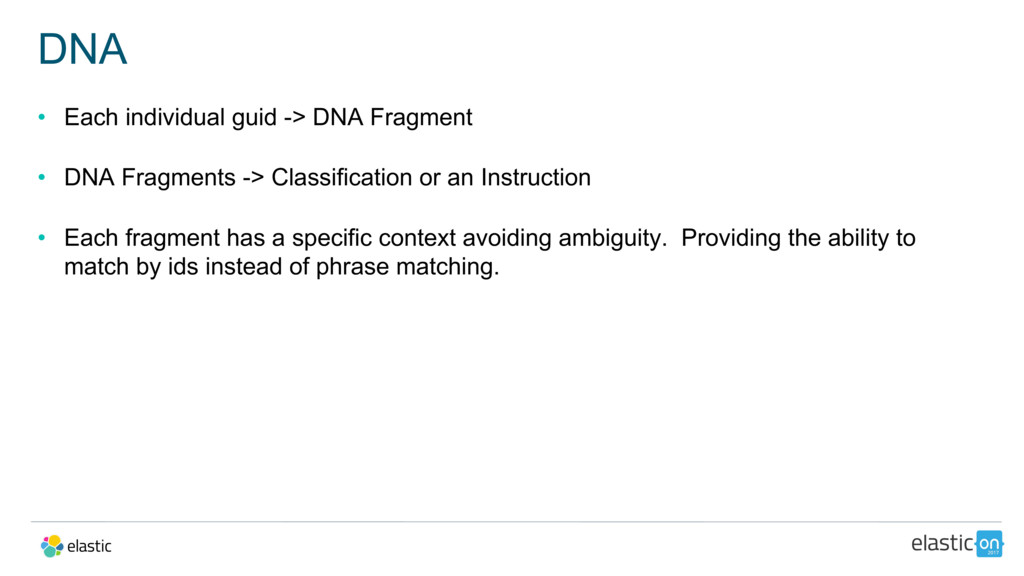Click the "elastic" wordmark beside the colorful logo
The width and height of the screenshot is (1024, 576).
click(89, 546)
